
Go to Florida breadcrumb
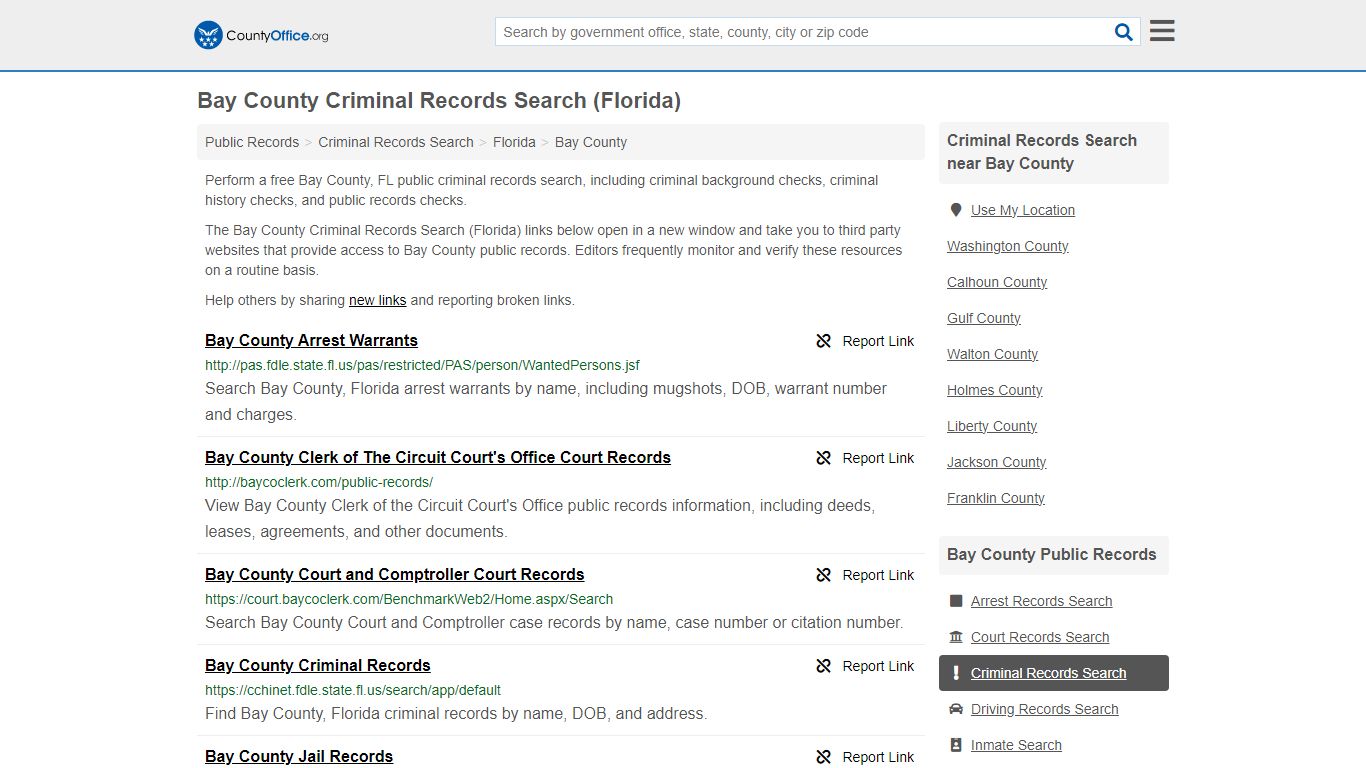point(514,142)
